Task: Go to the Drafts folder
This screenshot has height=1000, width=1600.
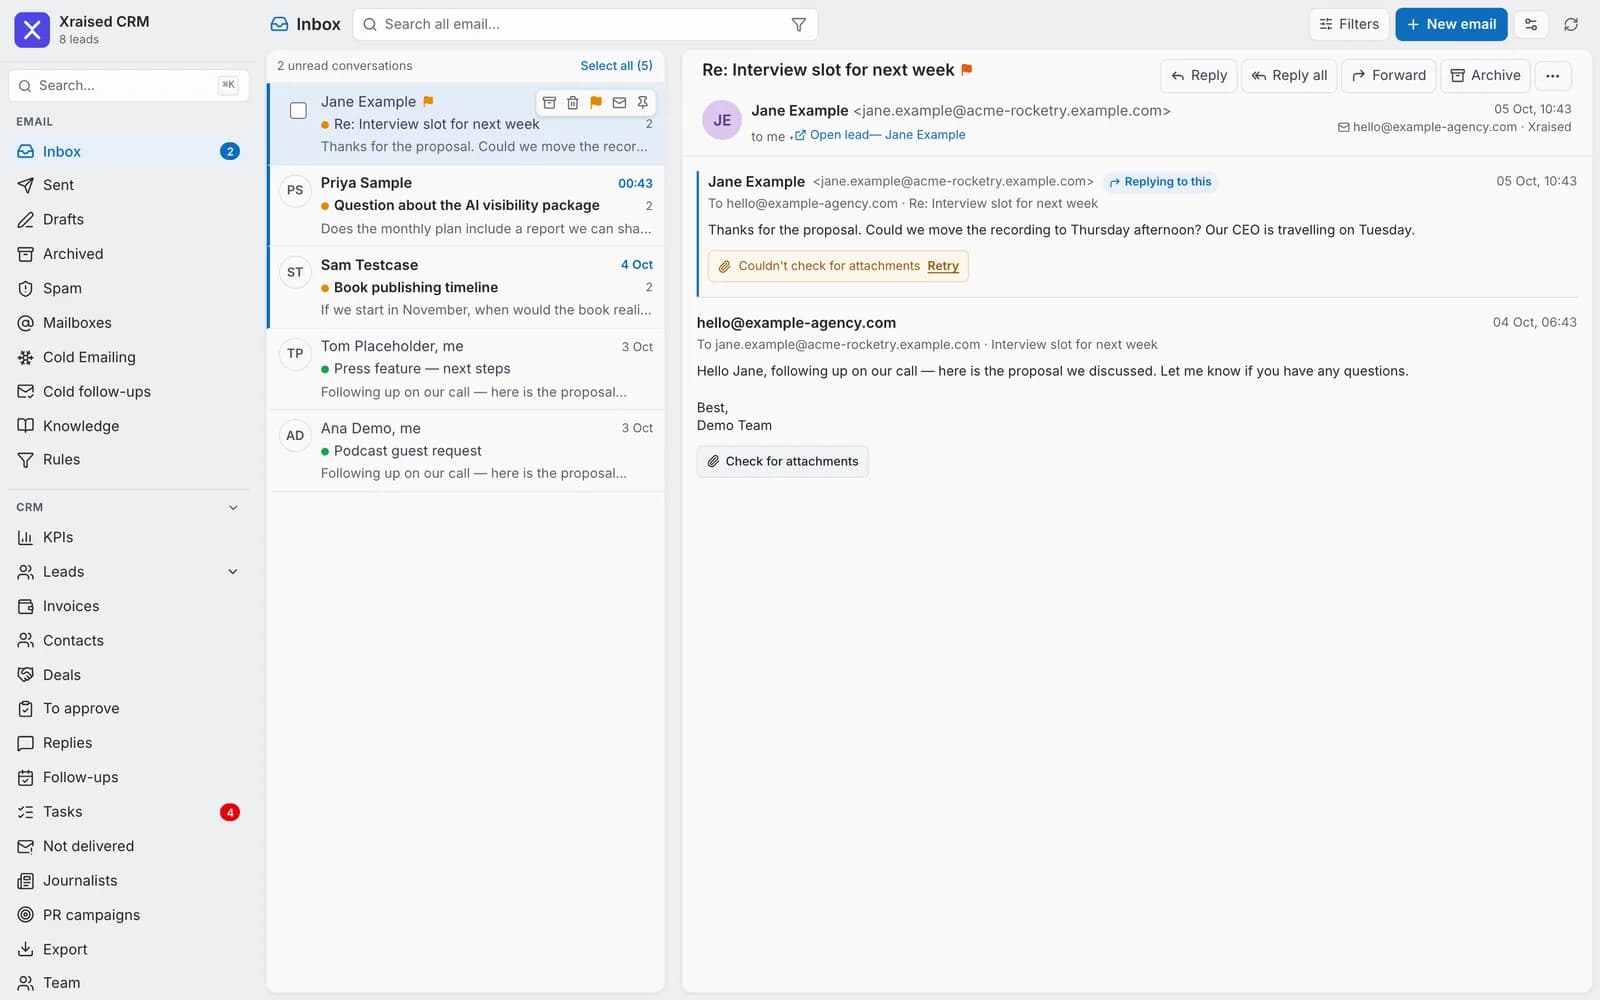Action: point(128,219)
